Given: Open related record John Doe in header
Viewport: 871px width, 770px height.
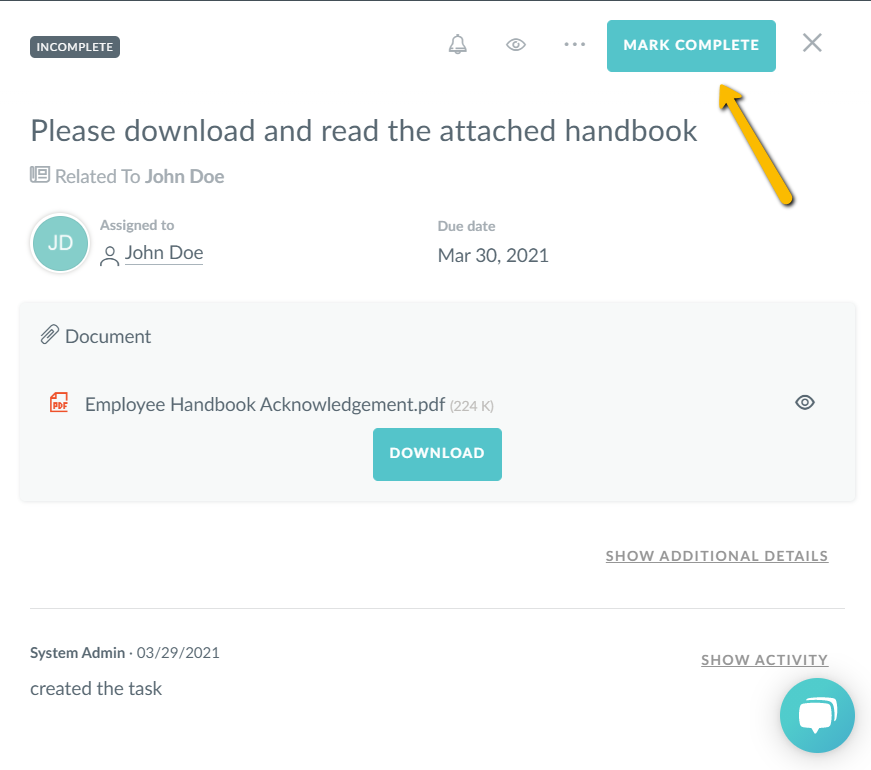Looking at the screenshot, I should click(184, 177).
